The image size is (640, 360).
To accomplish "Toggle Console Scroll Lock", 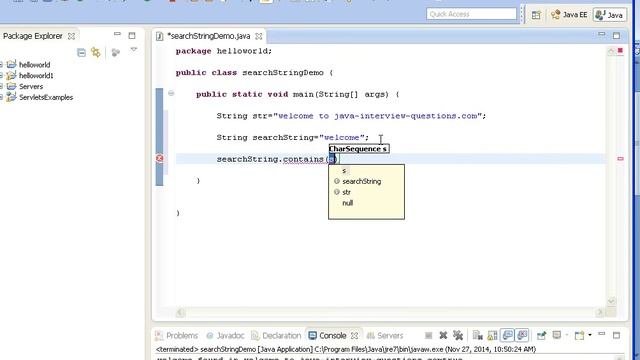I will click(x=492, y=336).
